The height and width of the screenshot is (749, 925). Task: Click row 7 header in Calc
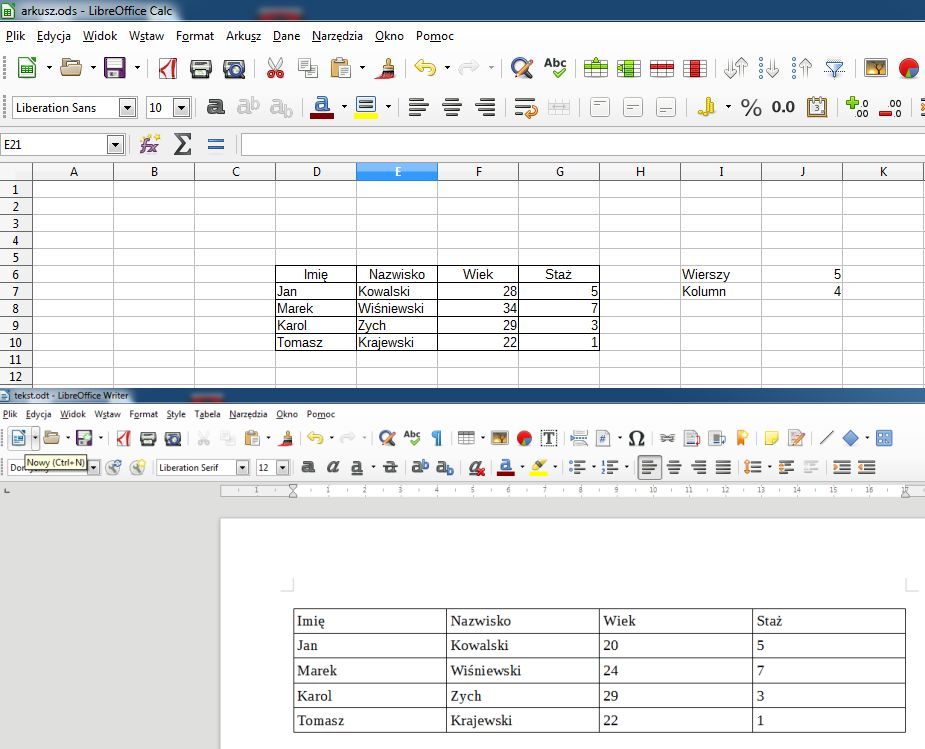click(15, 291)
